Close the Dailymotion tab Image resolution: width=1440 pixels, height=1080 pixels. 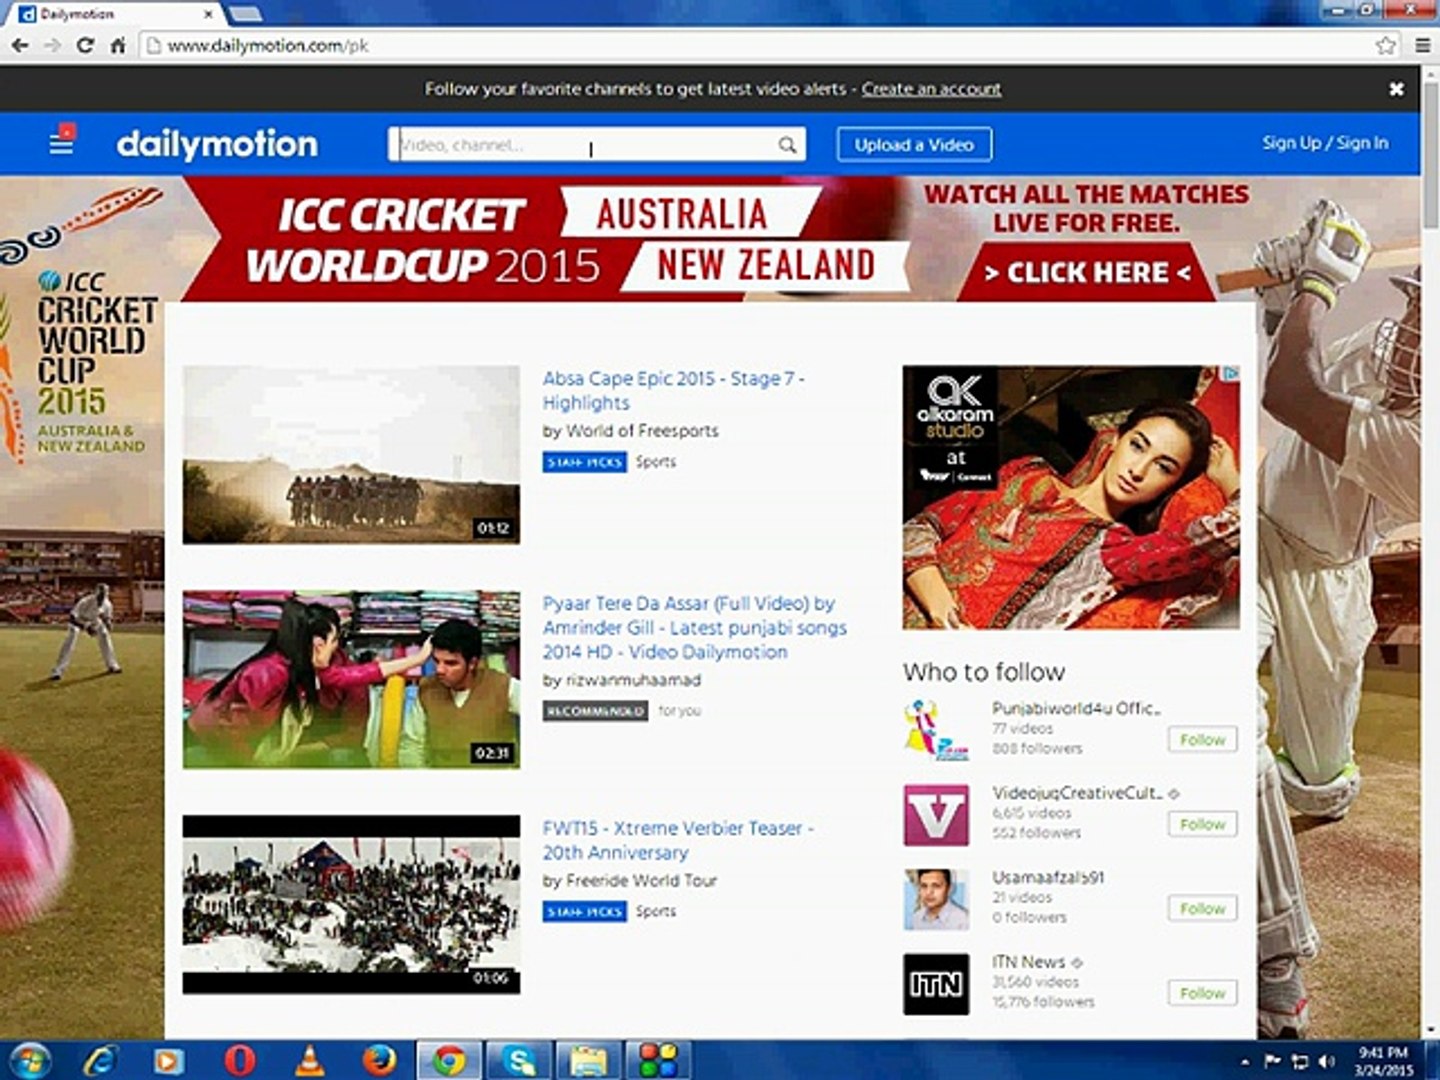(209, 14)
